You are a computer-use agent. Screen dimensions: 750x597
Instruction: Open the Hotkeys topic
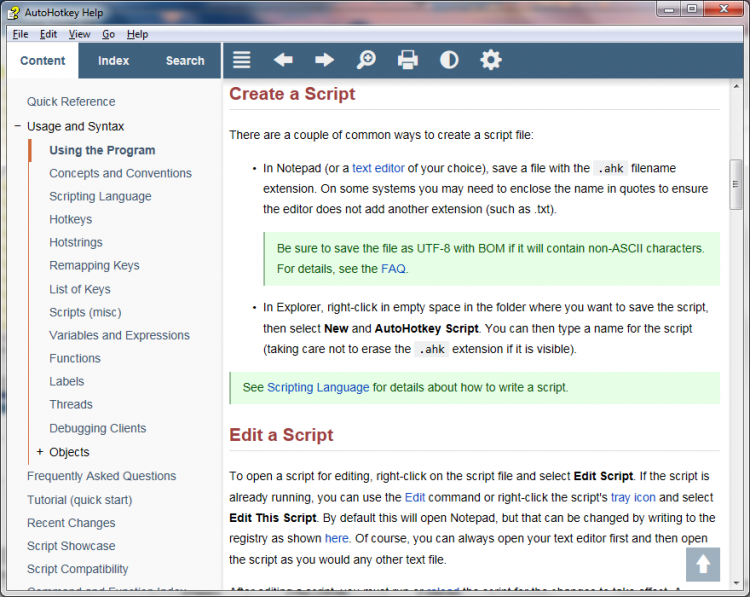click(70, 219)
